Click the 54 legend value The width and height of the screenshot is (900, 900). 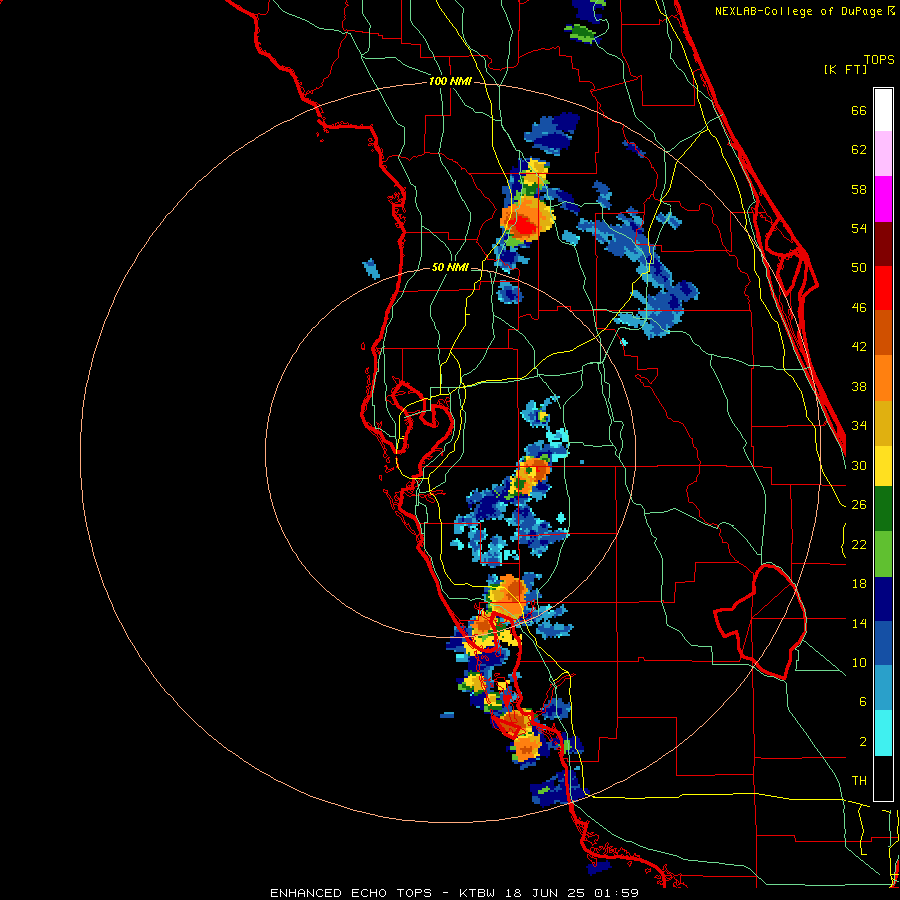pyautogui.click(x=859, y=228)
